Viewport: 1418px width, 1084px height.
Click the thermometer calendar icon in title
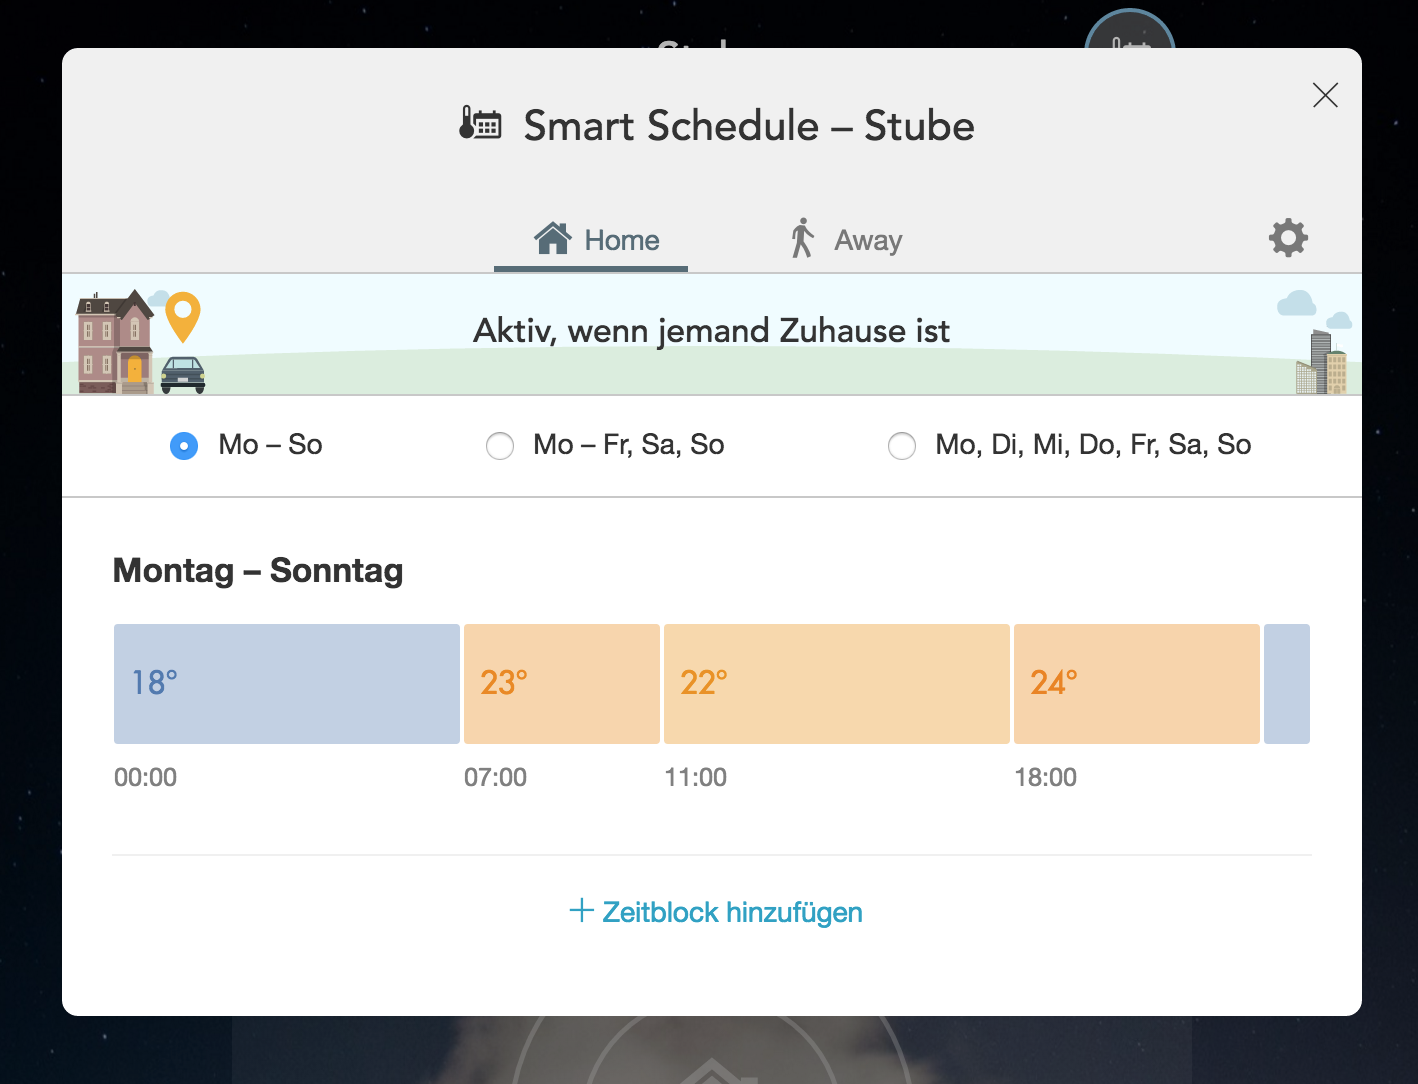[480, 124]
